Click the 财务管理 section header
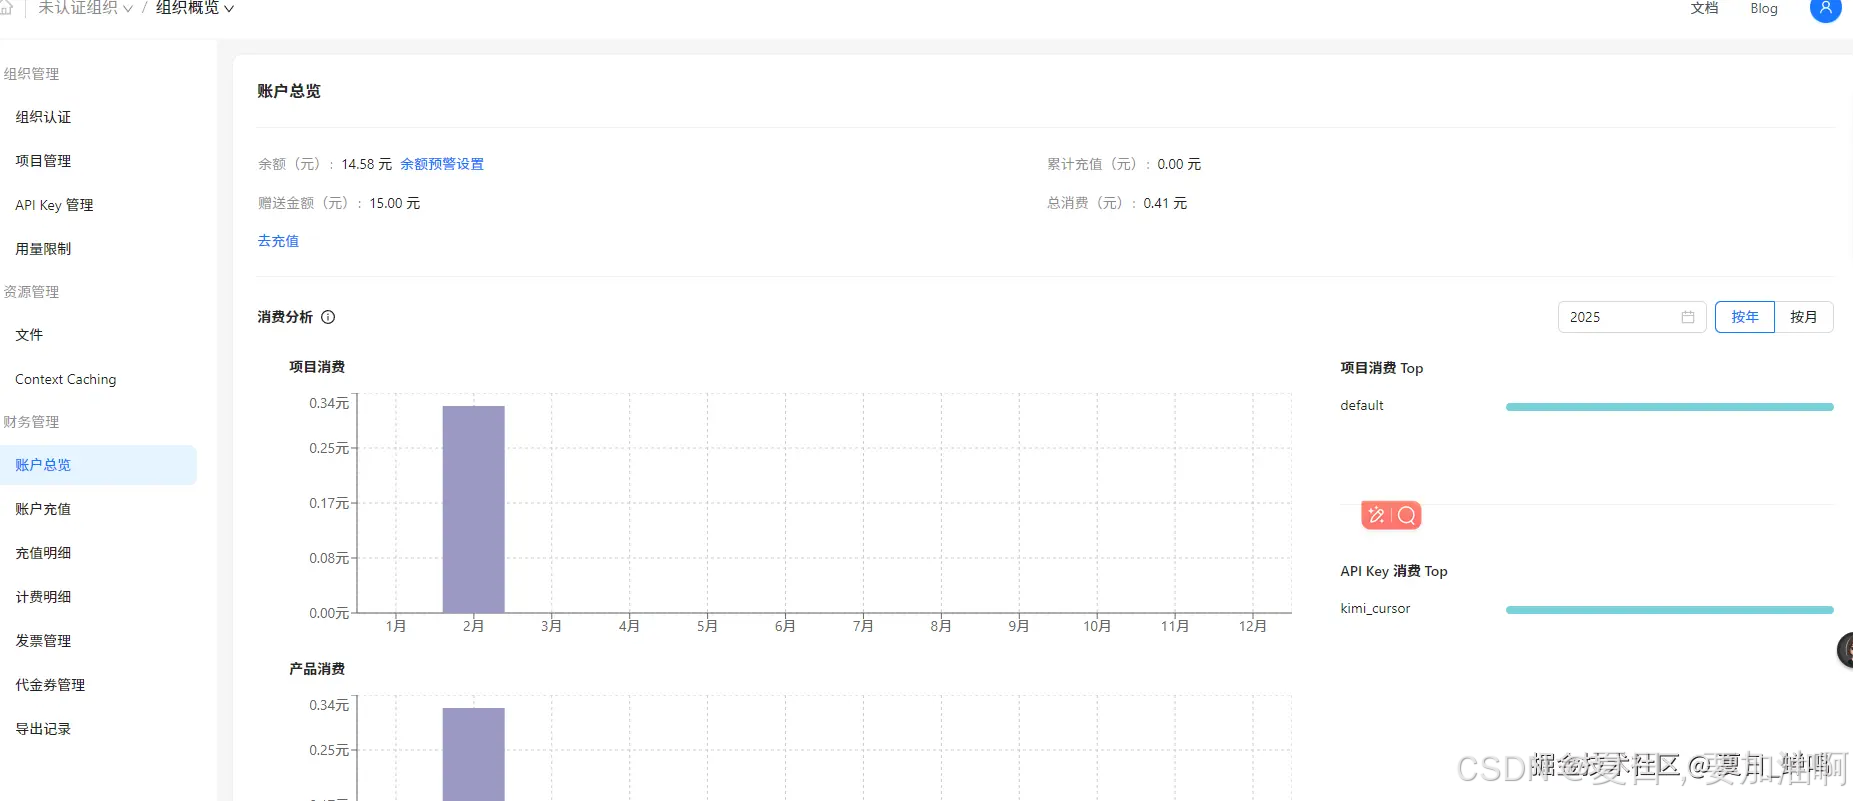The width and height of the screenshot is (1853, 801). (x=31, y=422)
